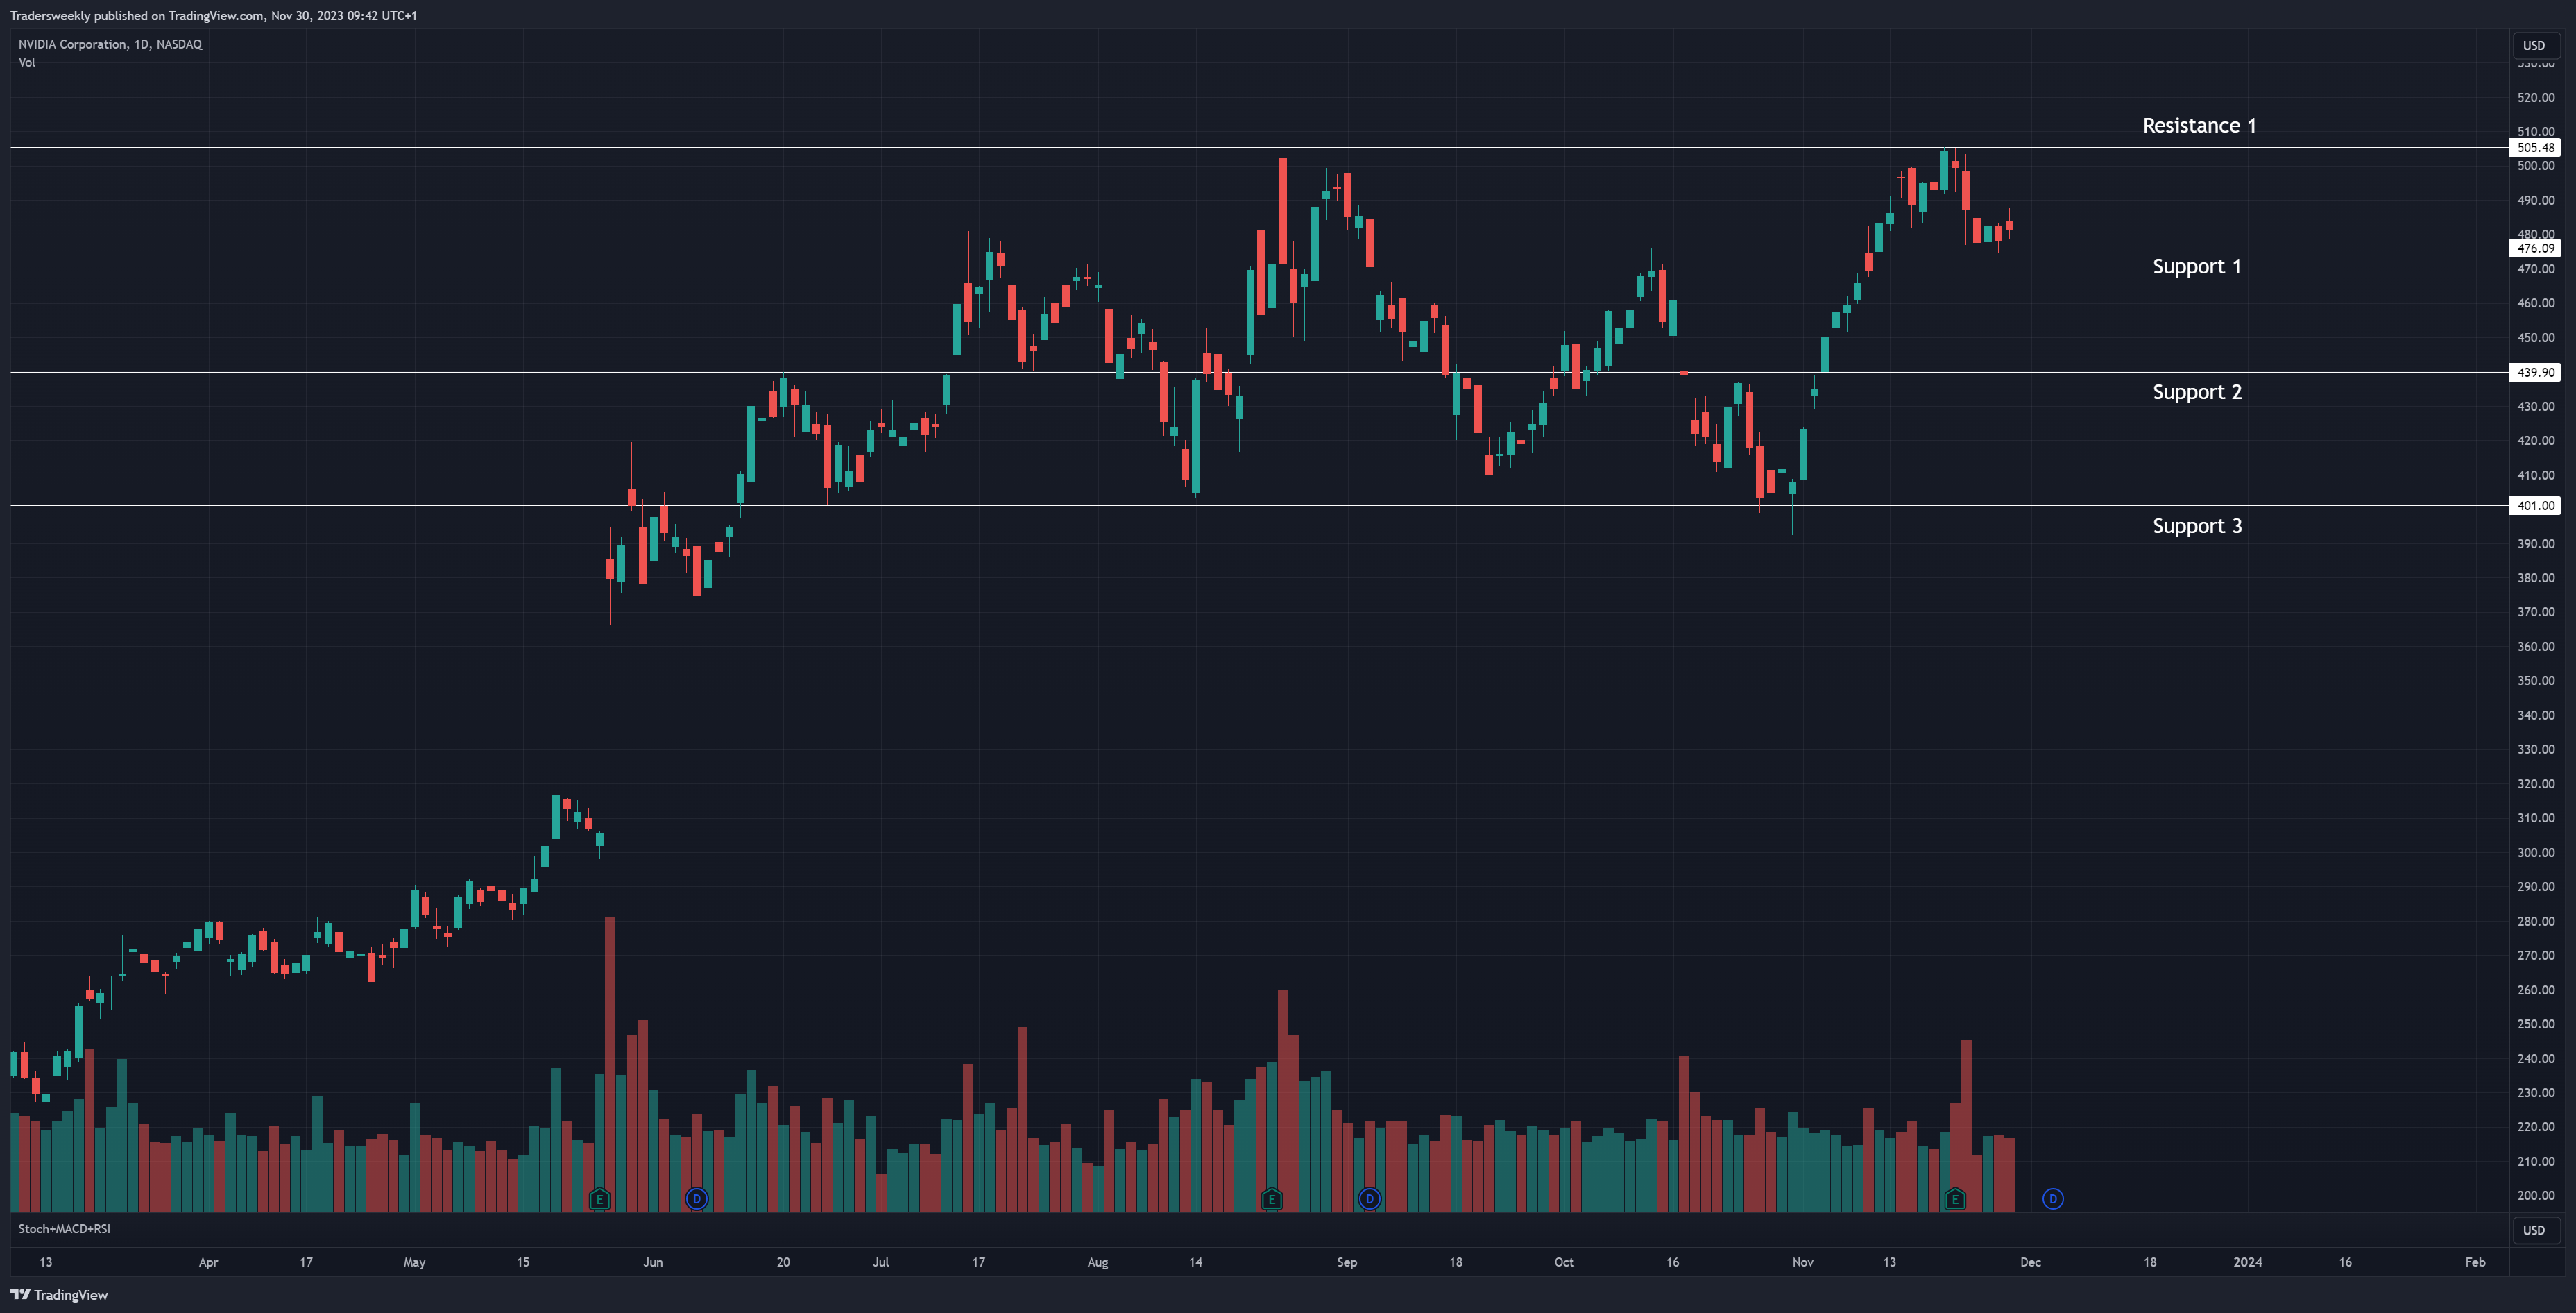Screen dimensions: 2576x1313
Task: Click the Vol indicator label
Action: point(27,62)
